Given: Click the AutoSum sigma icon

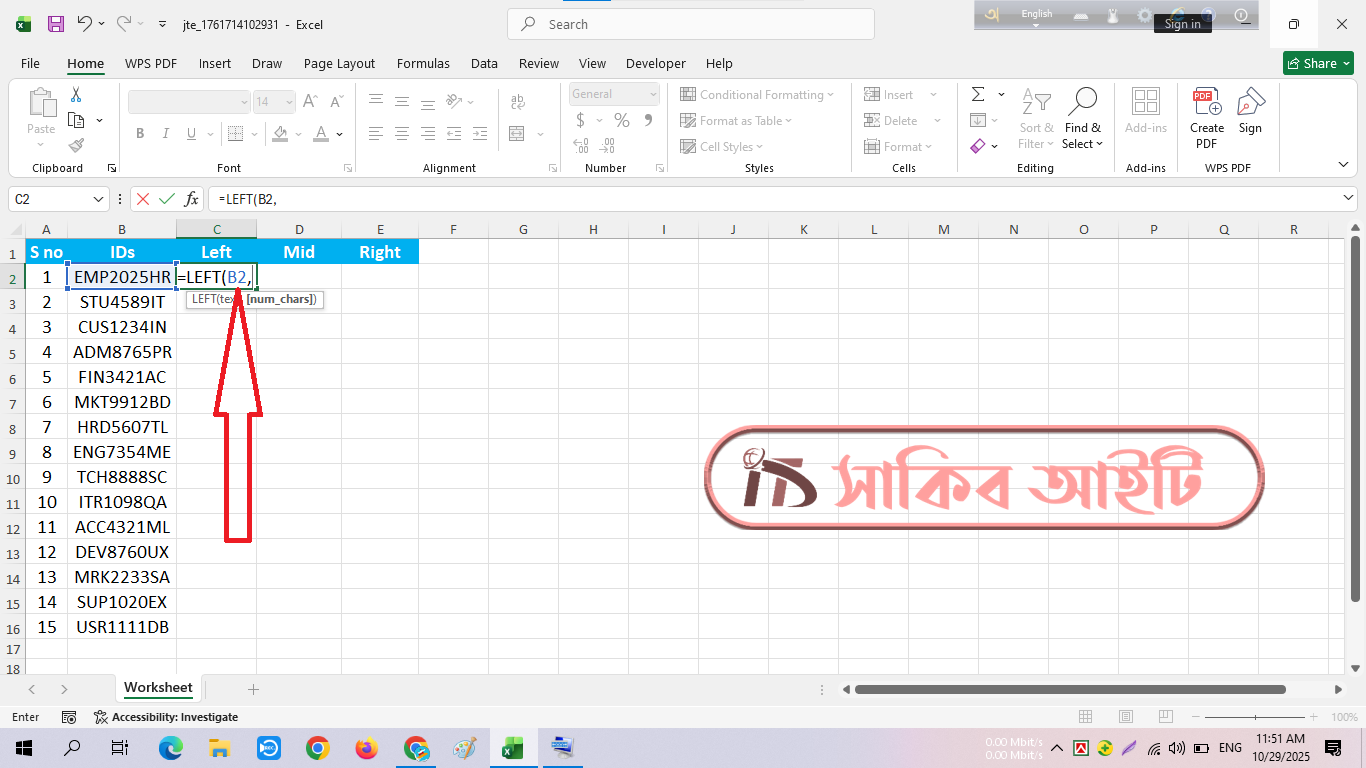Looking at the screenshot, I should 977,94.
